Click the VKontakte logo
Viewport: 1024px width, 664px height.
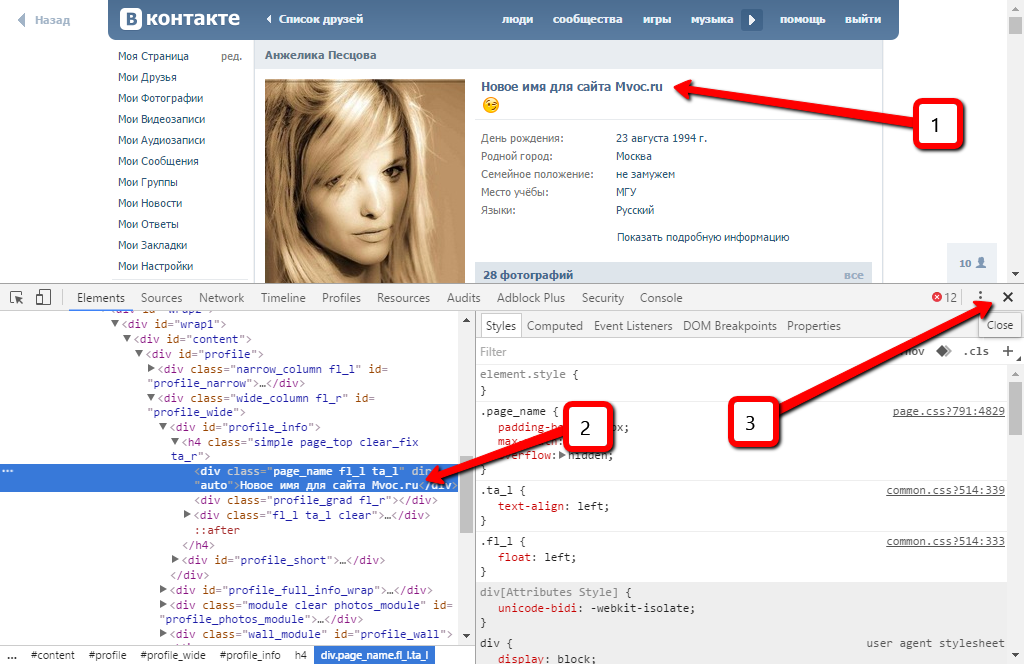point(180,19)
